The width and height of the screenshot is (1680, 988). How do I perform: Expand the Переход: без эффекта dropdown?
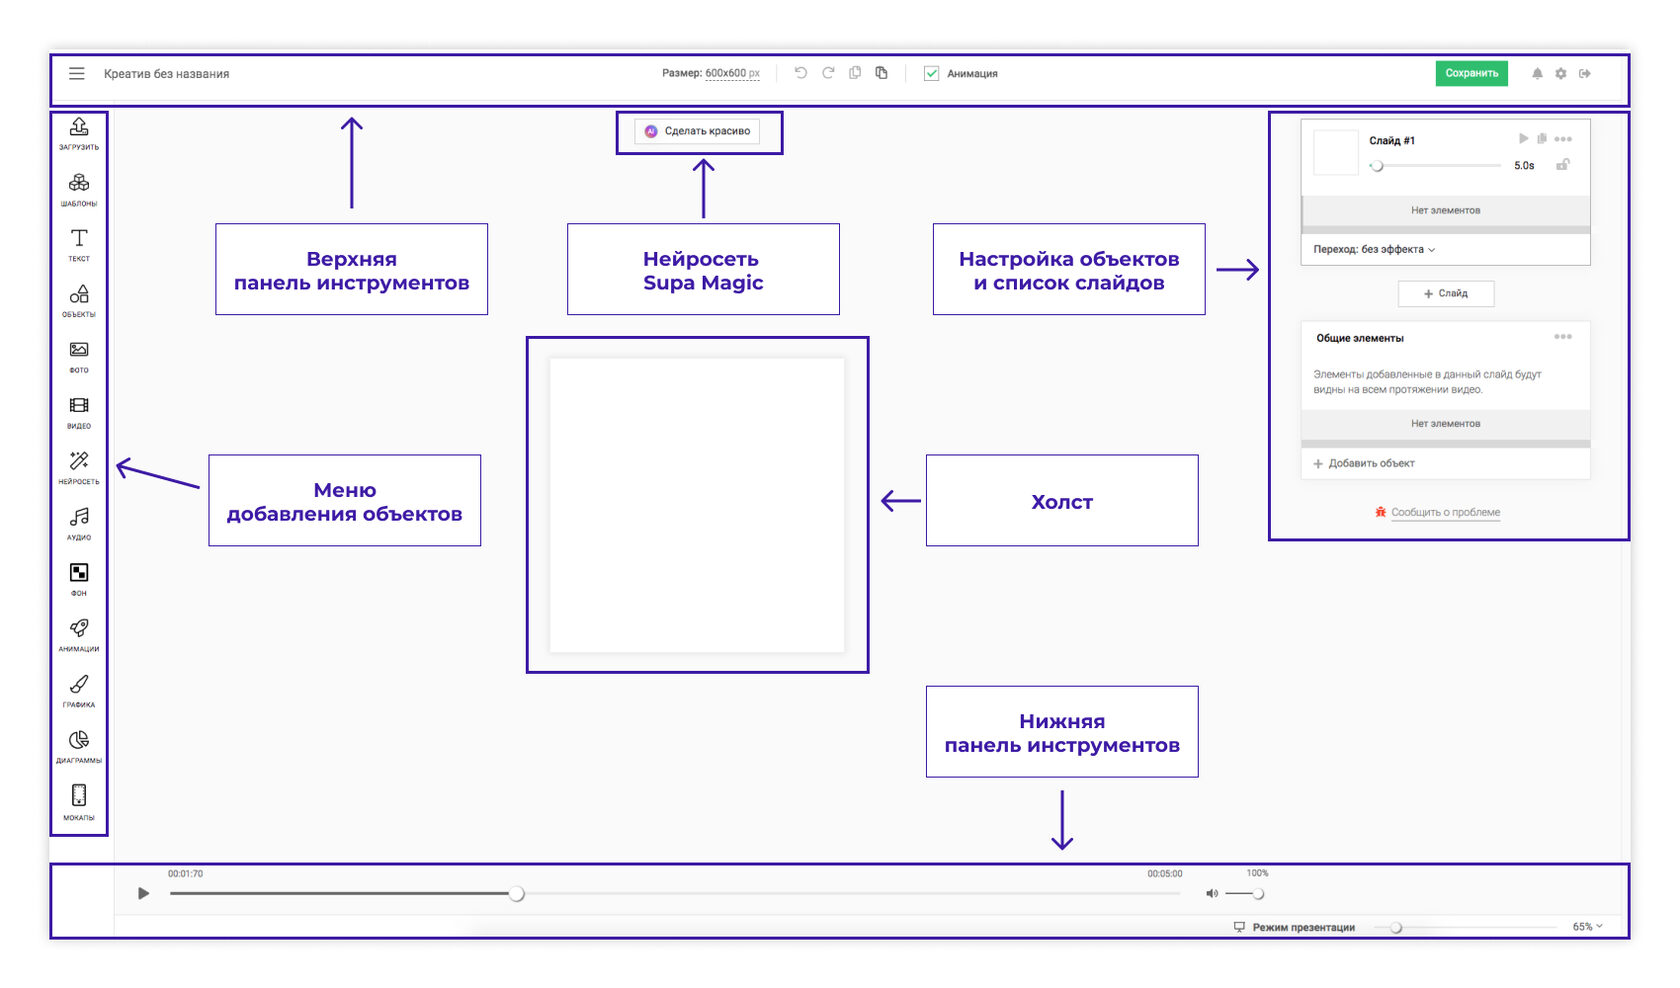tap(1374, 249)
